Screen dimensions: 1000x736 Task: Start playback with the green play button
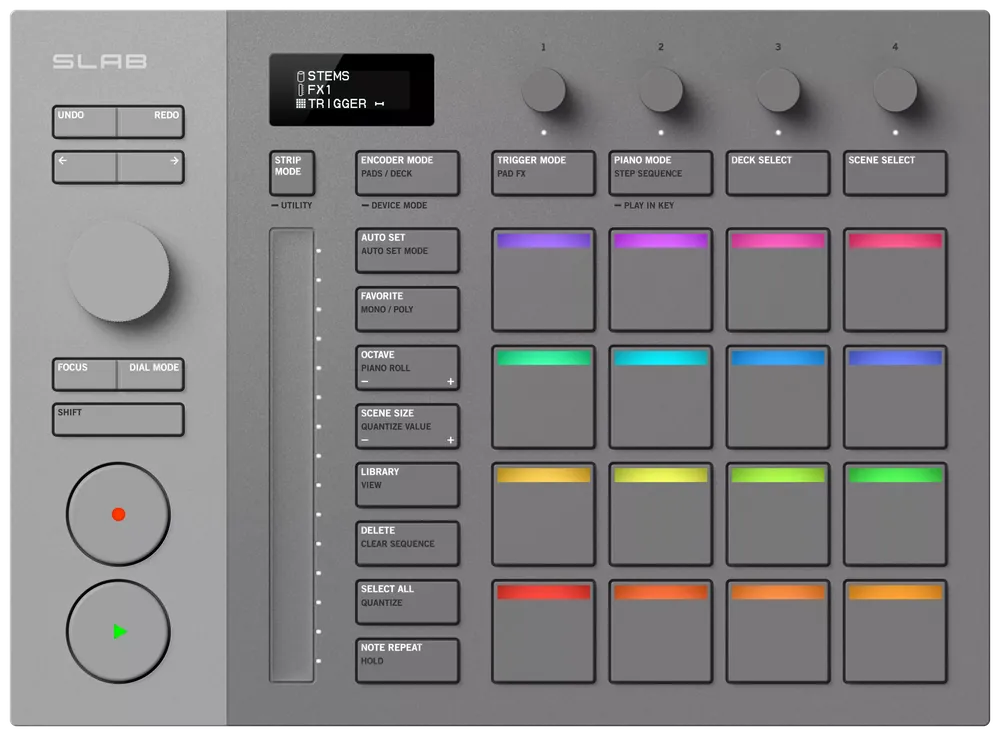119,631
